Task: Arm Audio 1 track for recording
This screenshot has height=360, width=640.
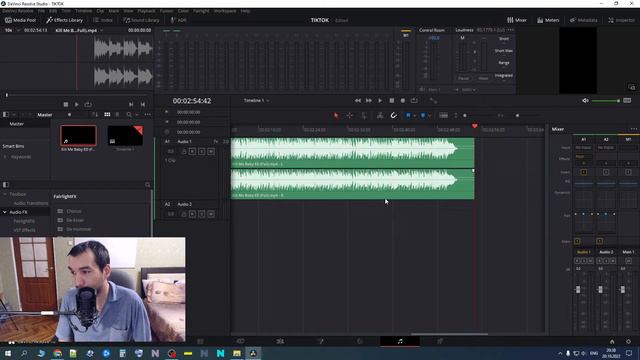Action: (192, 151)
